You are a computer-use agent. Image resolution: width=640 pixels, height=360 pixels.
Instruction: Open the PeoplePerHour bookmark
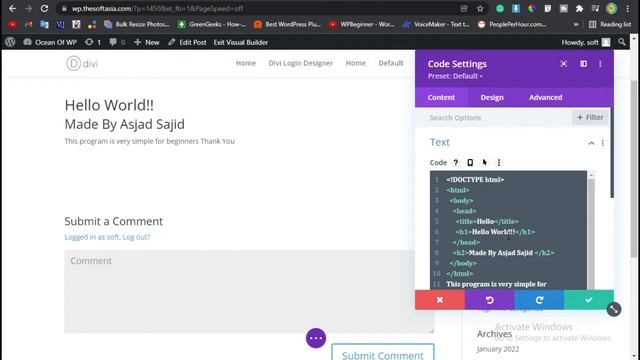click(512, 24)
